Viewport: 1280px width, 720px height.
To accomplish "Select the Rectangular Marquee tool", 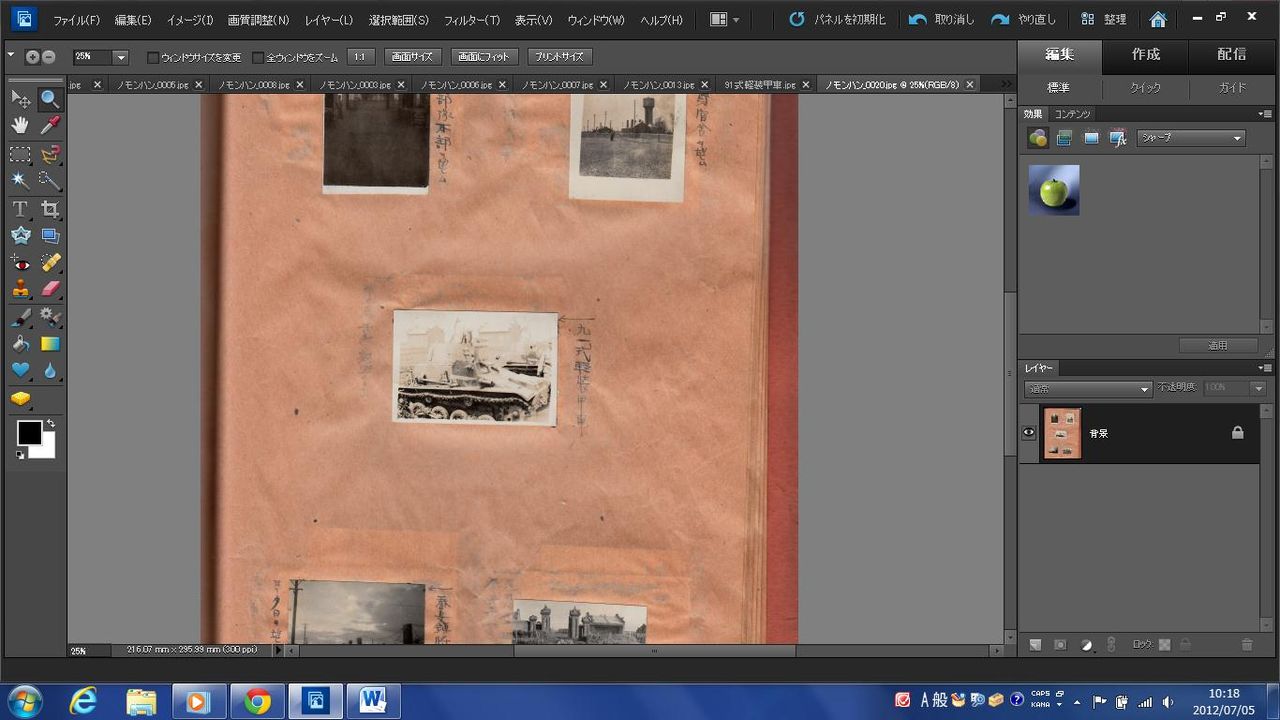I will [x=20, y=154].
